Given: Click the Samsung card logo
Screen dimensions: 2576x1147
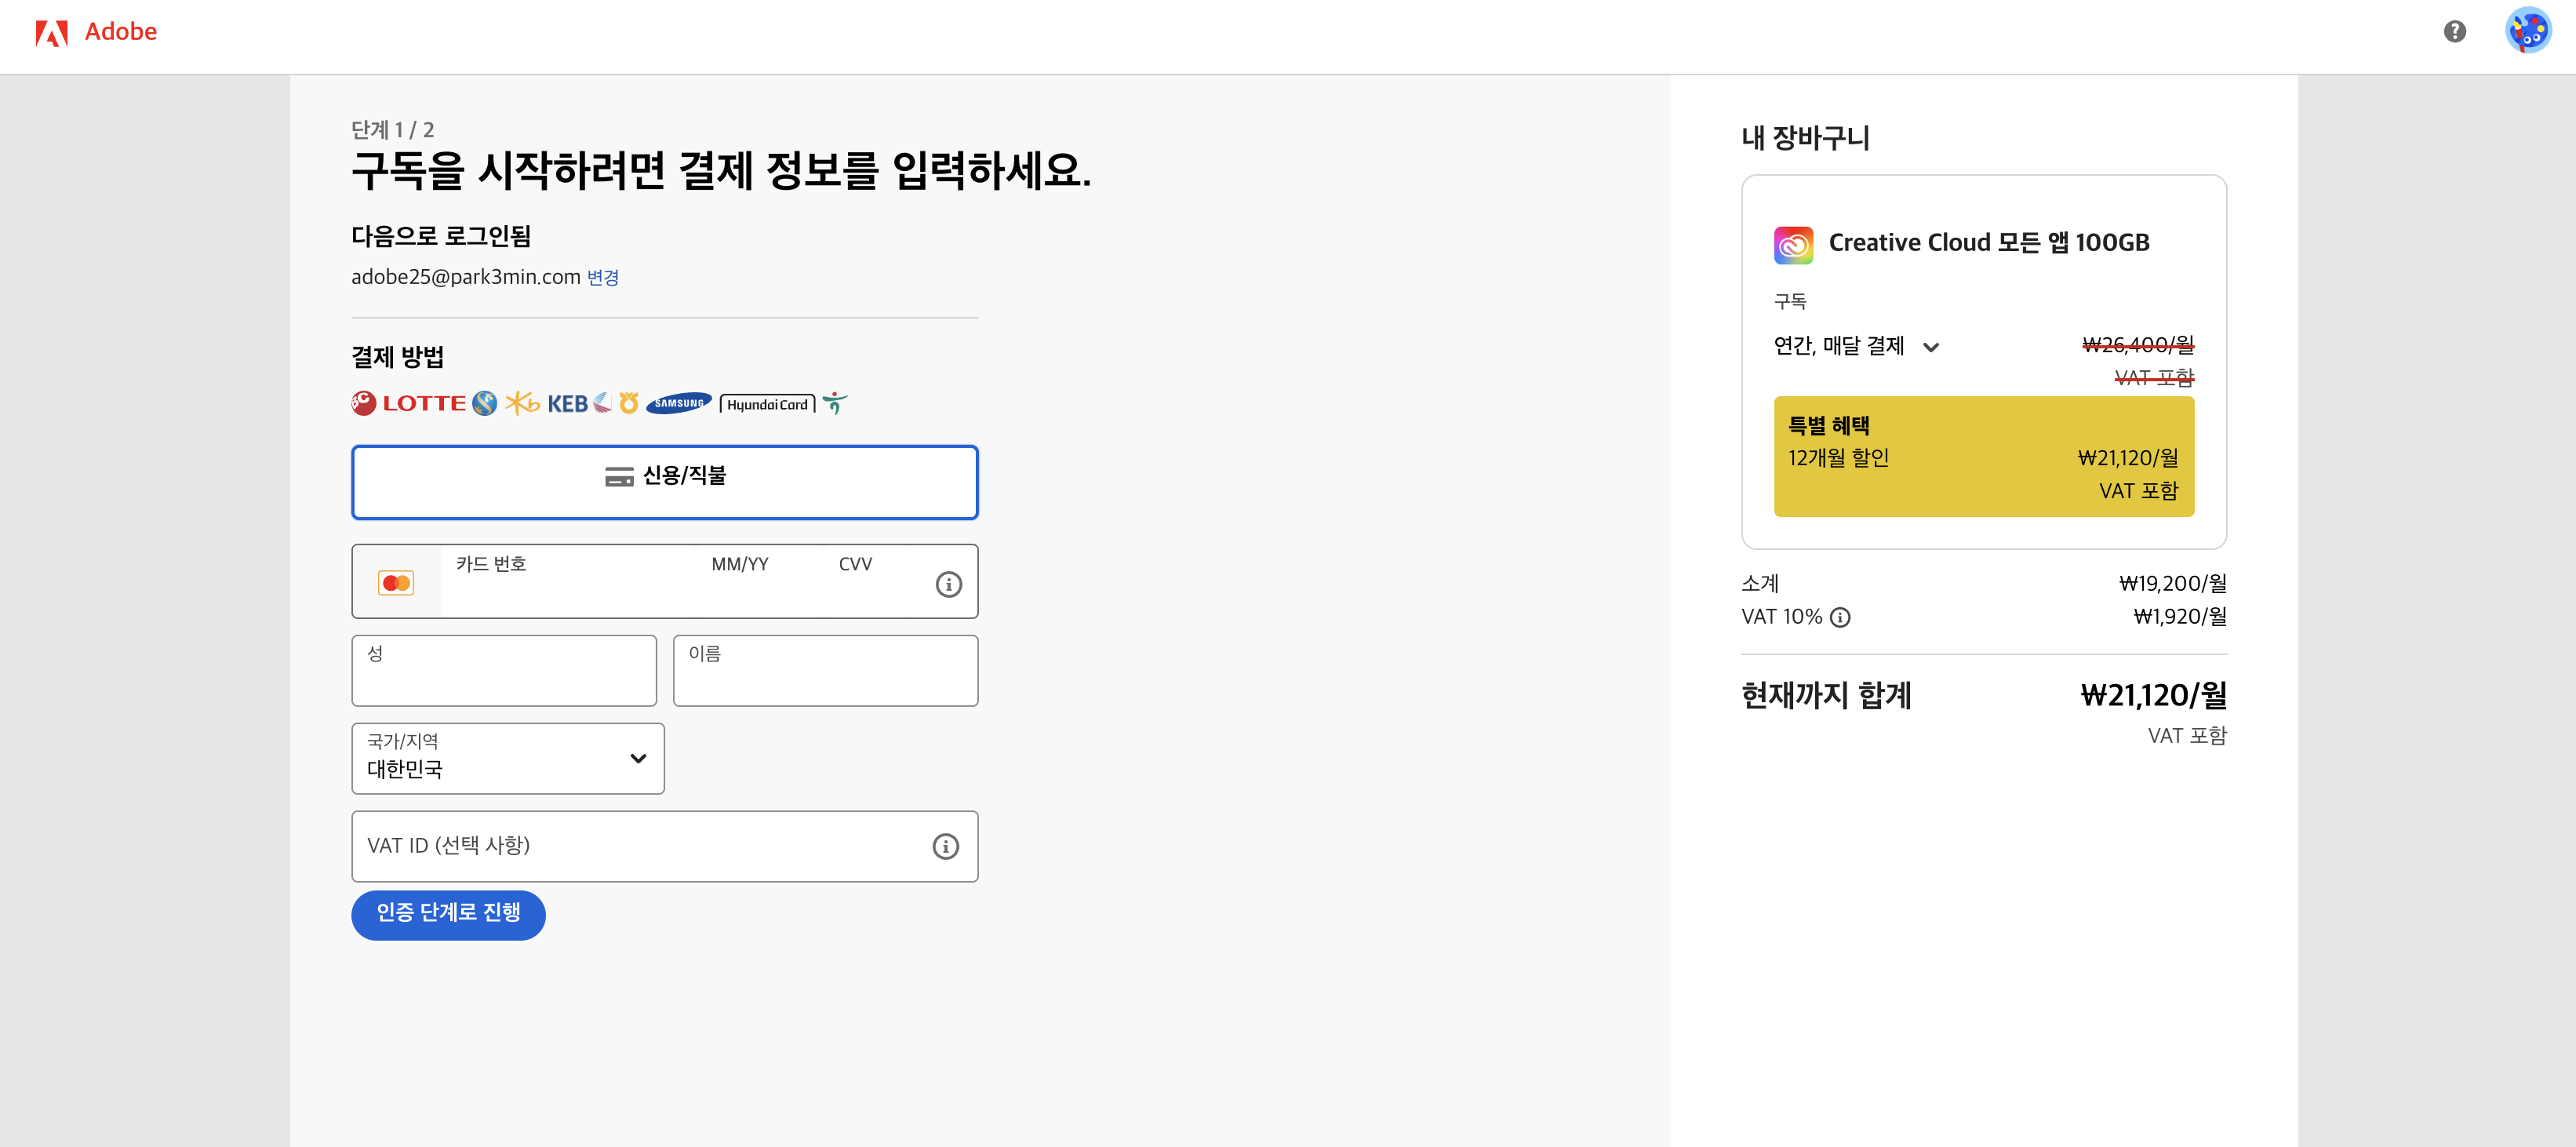Looking at the screenshot, I should tap(679, 403).
